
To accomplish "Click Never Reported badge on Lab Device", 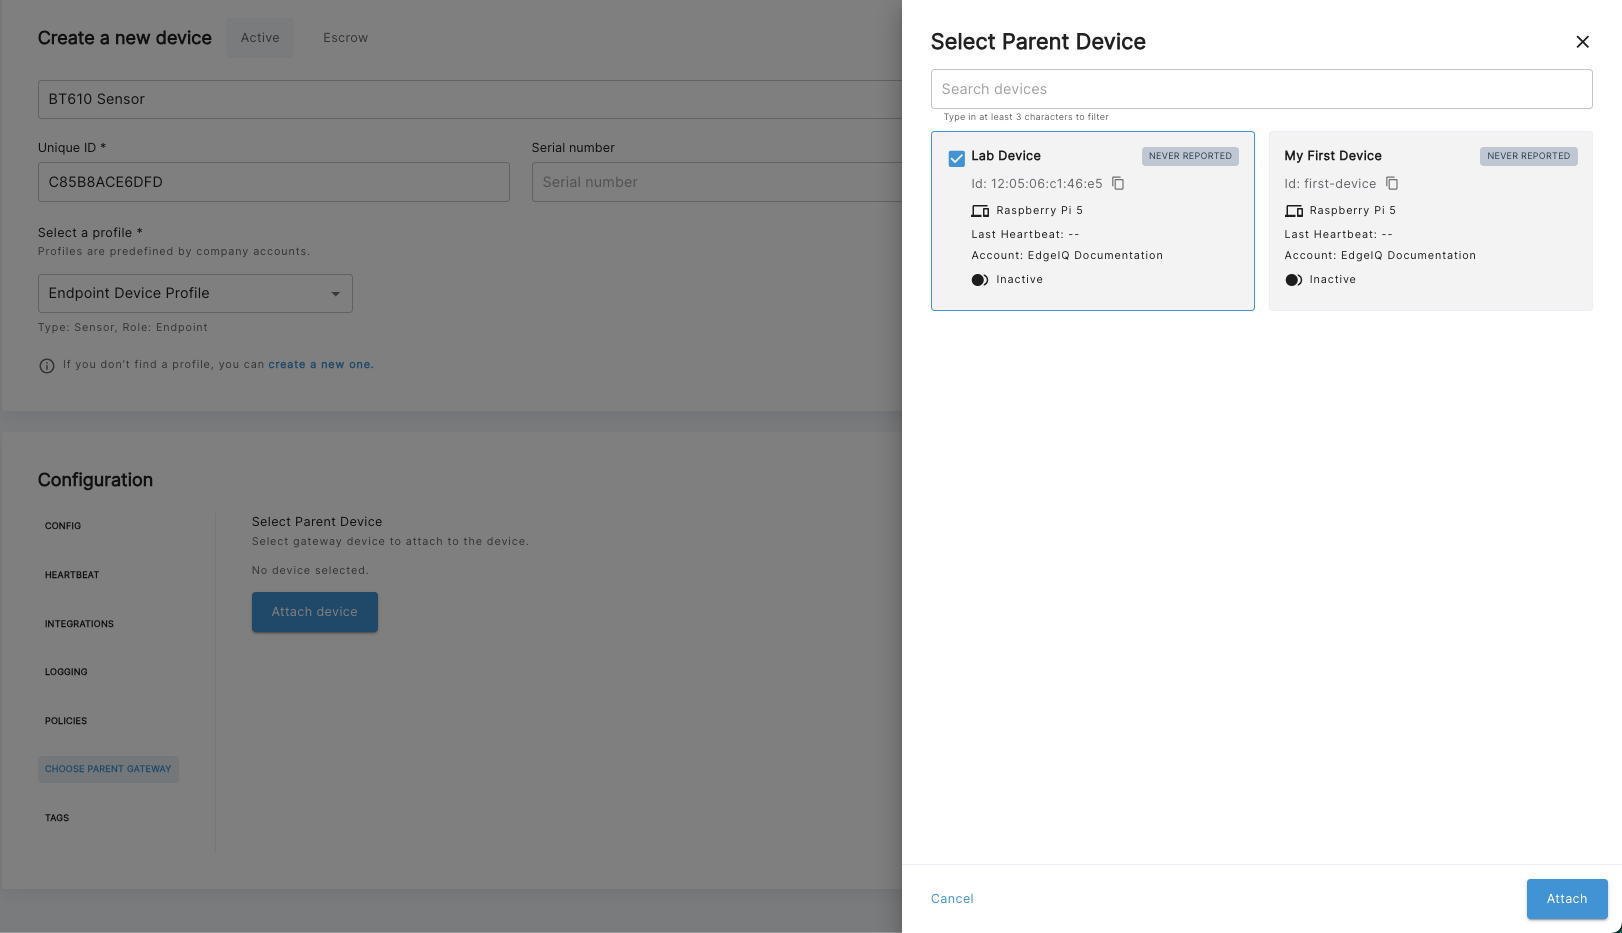I will 1190,156.
